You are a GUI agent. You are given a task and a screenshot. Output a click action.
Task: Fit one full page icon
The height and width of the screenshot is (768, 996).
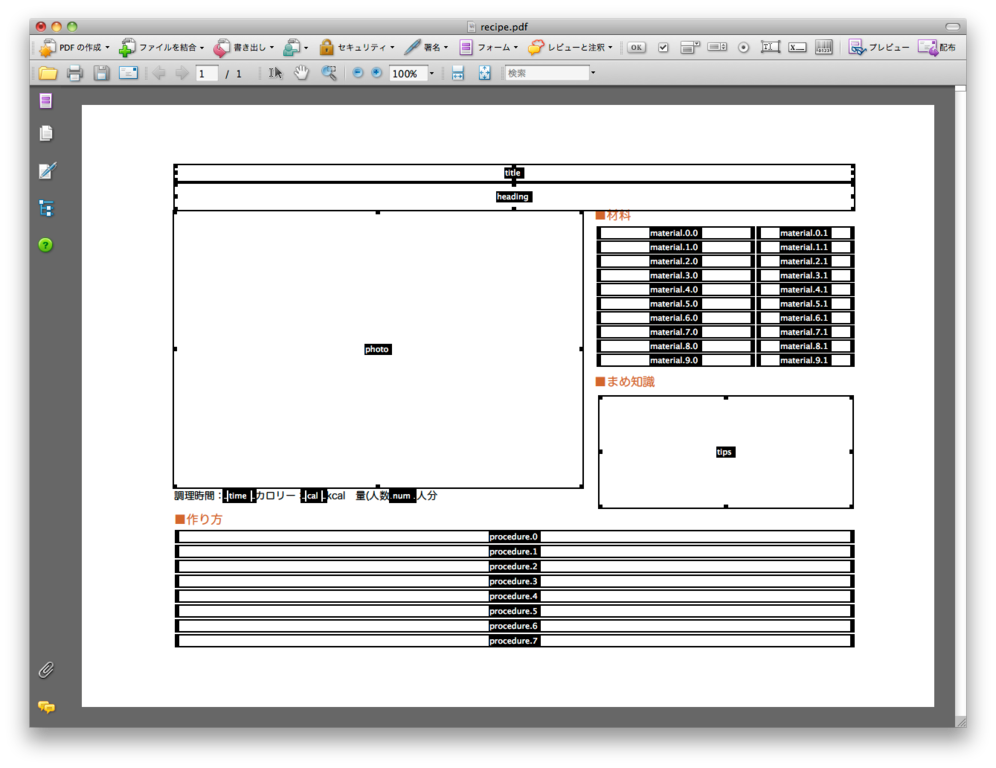pos(485,73)
